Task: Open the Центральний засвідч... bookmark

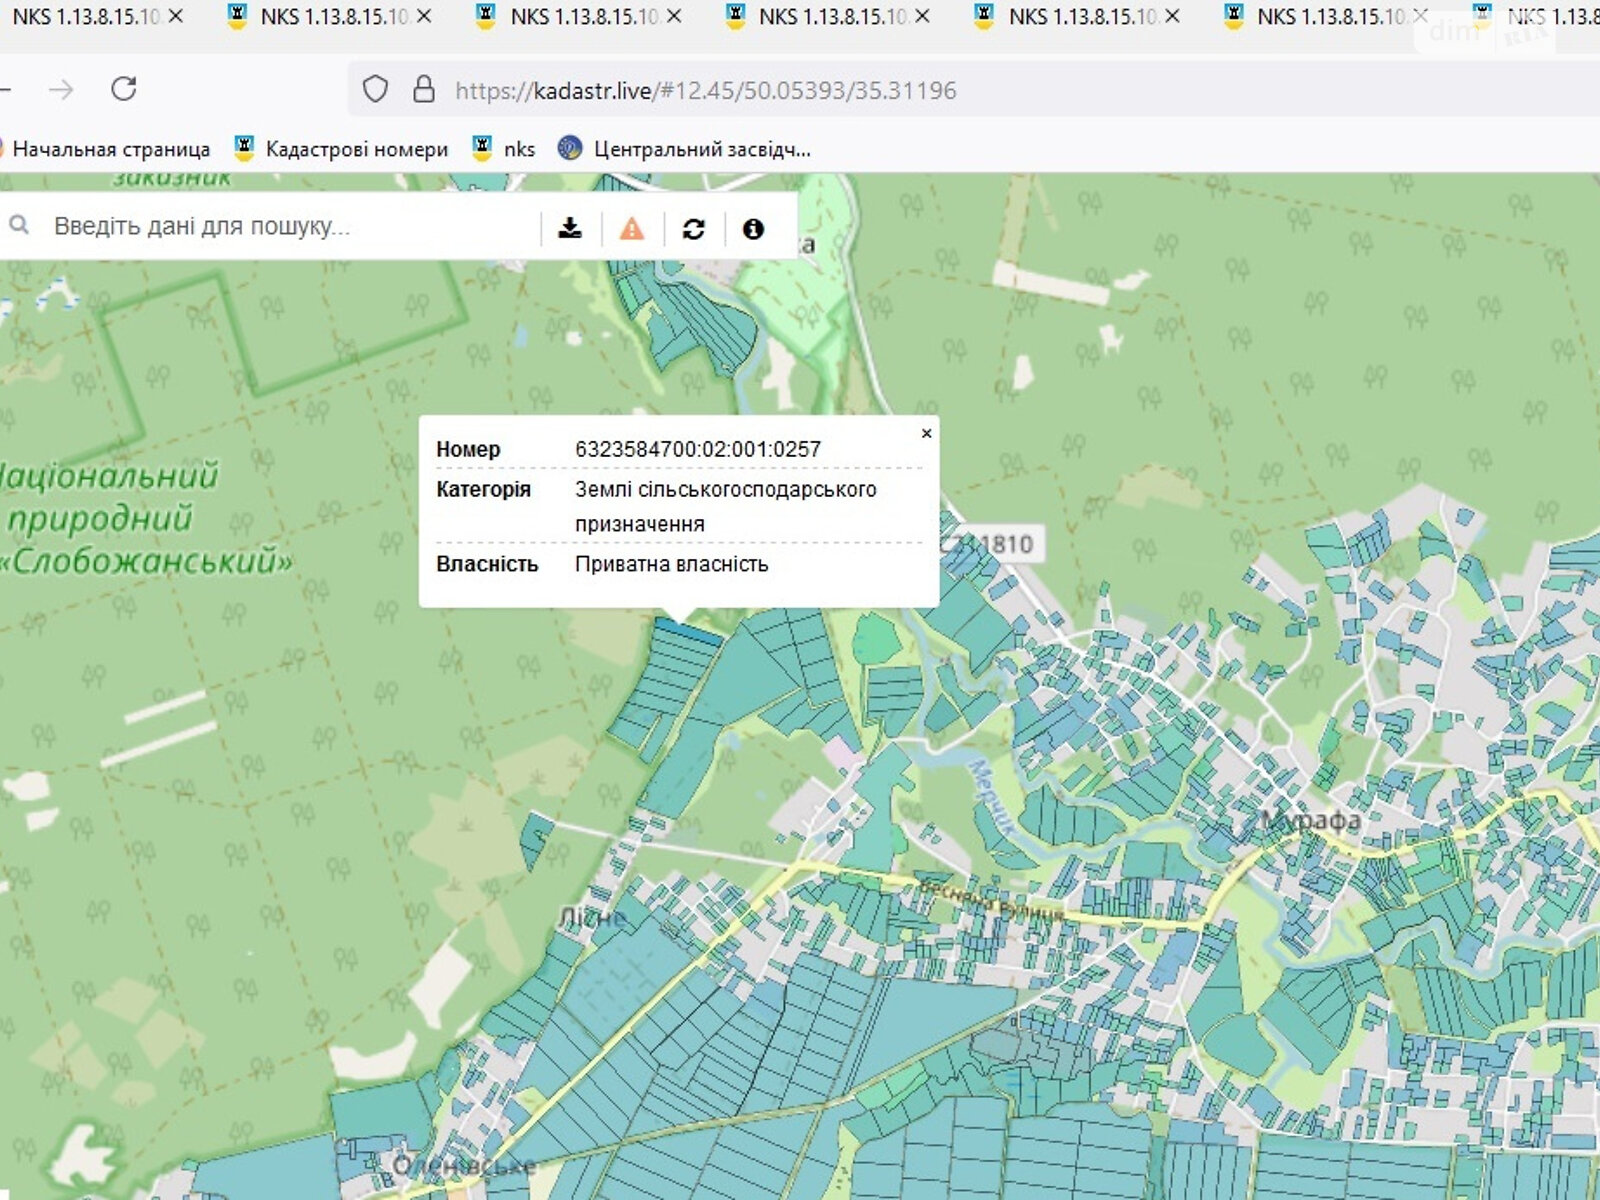Action: (684, 150)
